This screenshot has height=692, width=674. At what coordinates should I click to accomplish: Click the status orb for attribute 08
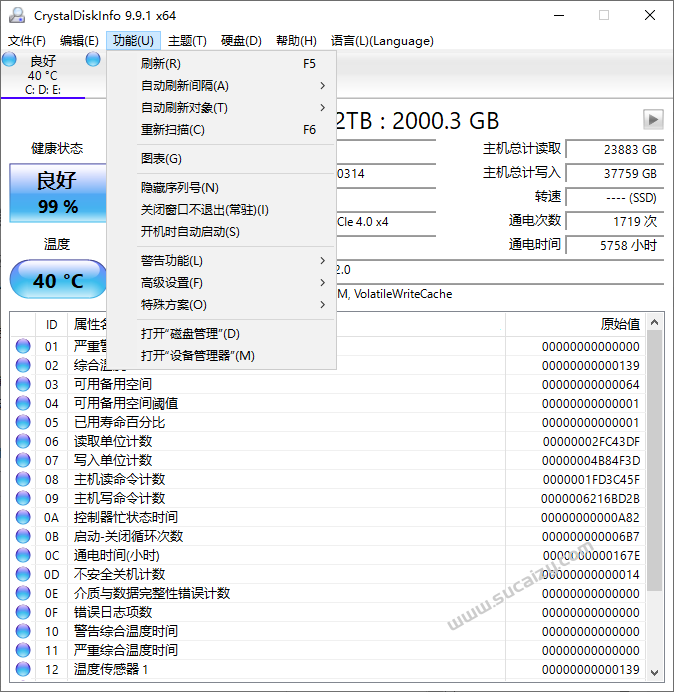click(x=23, y=479)
